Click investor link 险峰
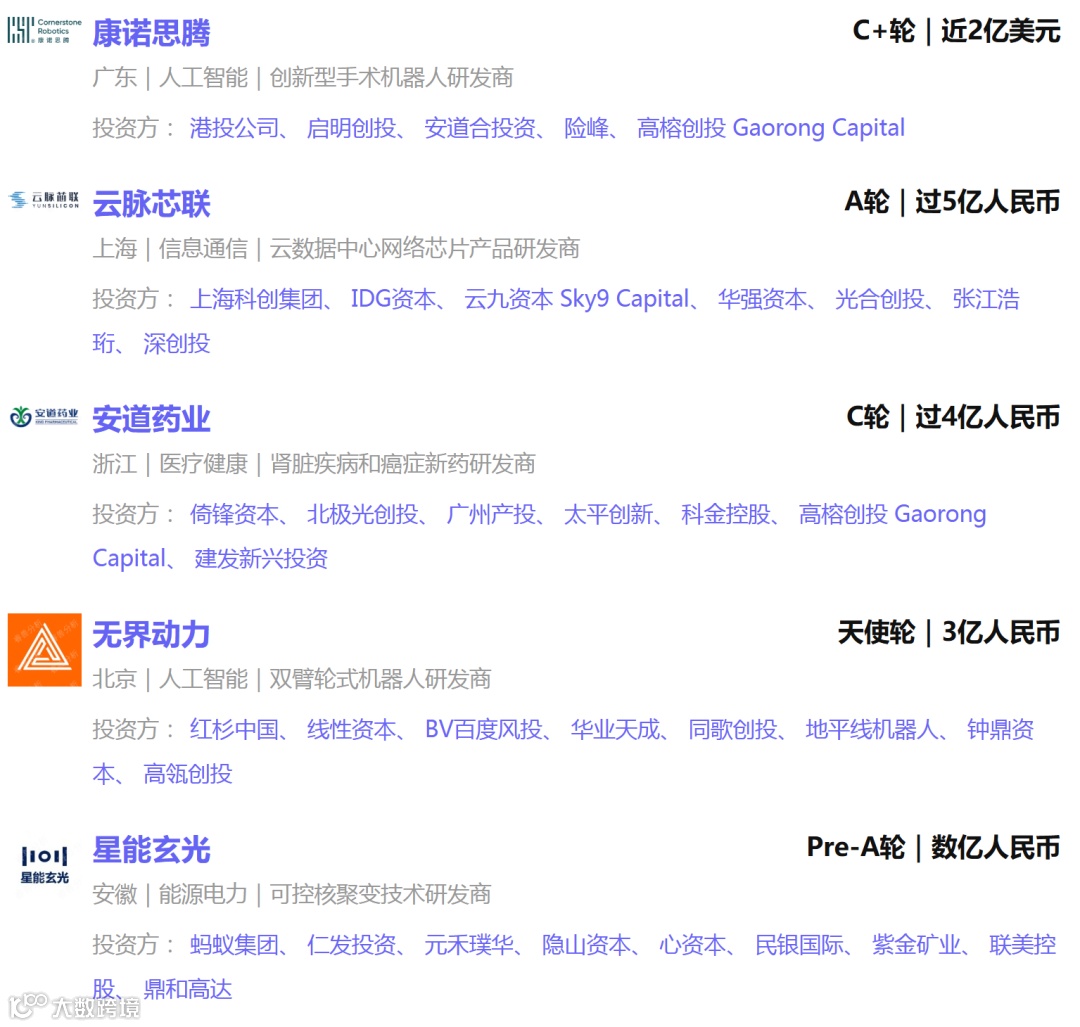 (586, 128)
